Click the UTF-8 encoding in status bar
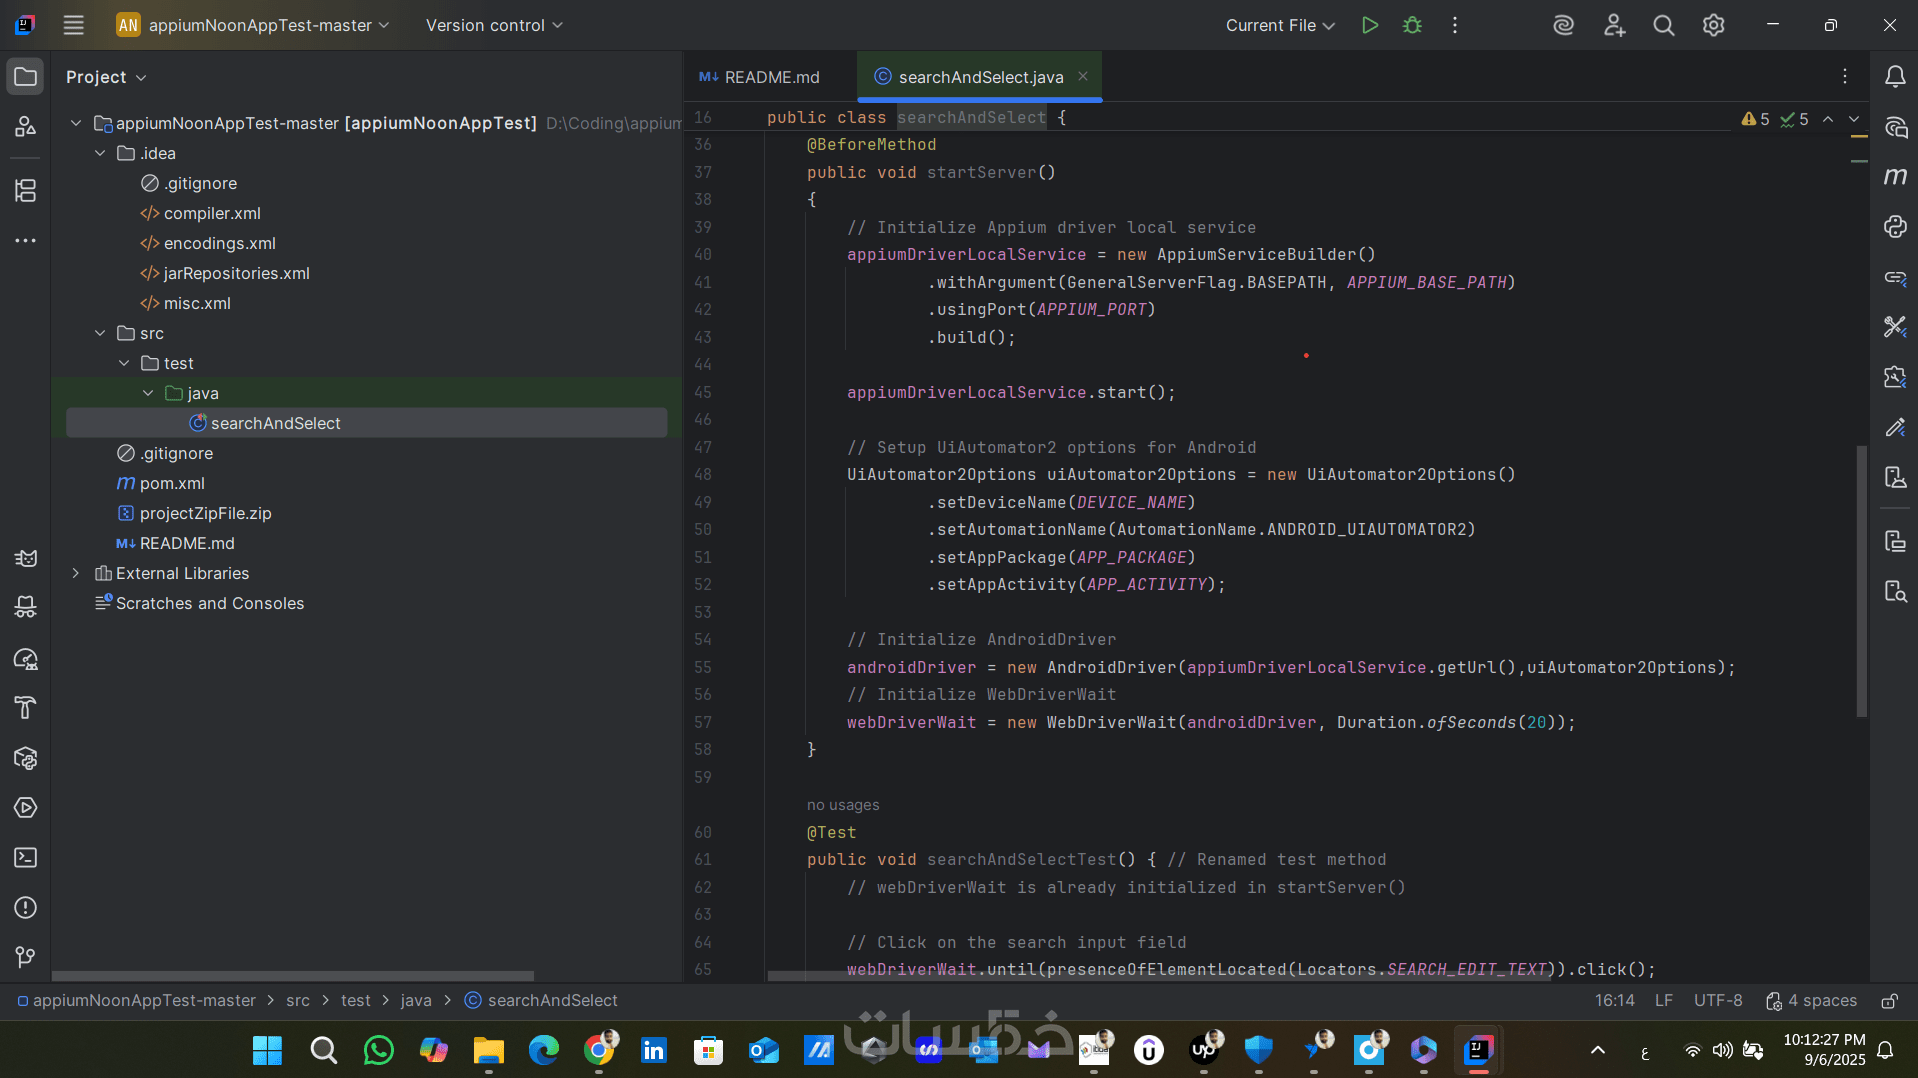 point(1717,1001)
